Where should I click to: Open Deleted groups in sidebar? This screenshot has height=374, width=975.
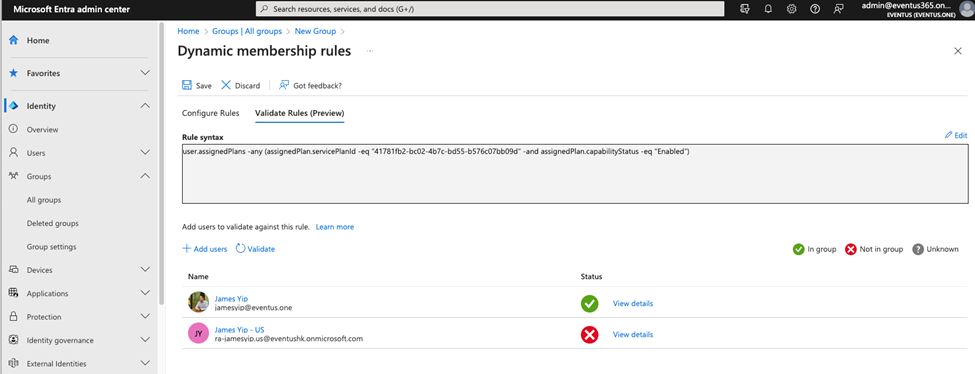click(x=53, y=223)
